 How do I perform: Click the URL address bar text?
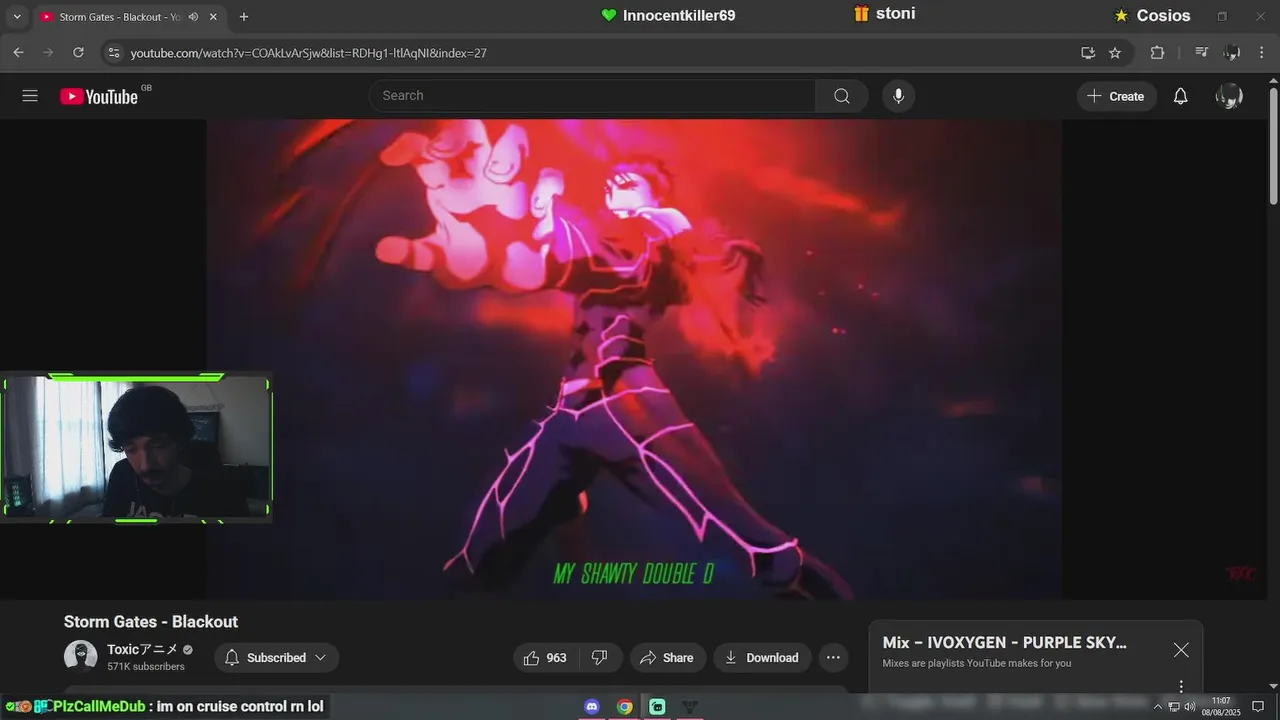click(309, 53)
